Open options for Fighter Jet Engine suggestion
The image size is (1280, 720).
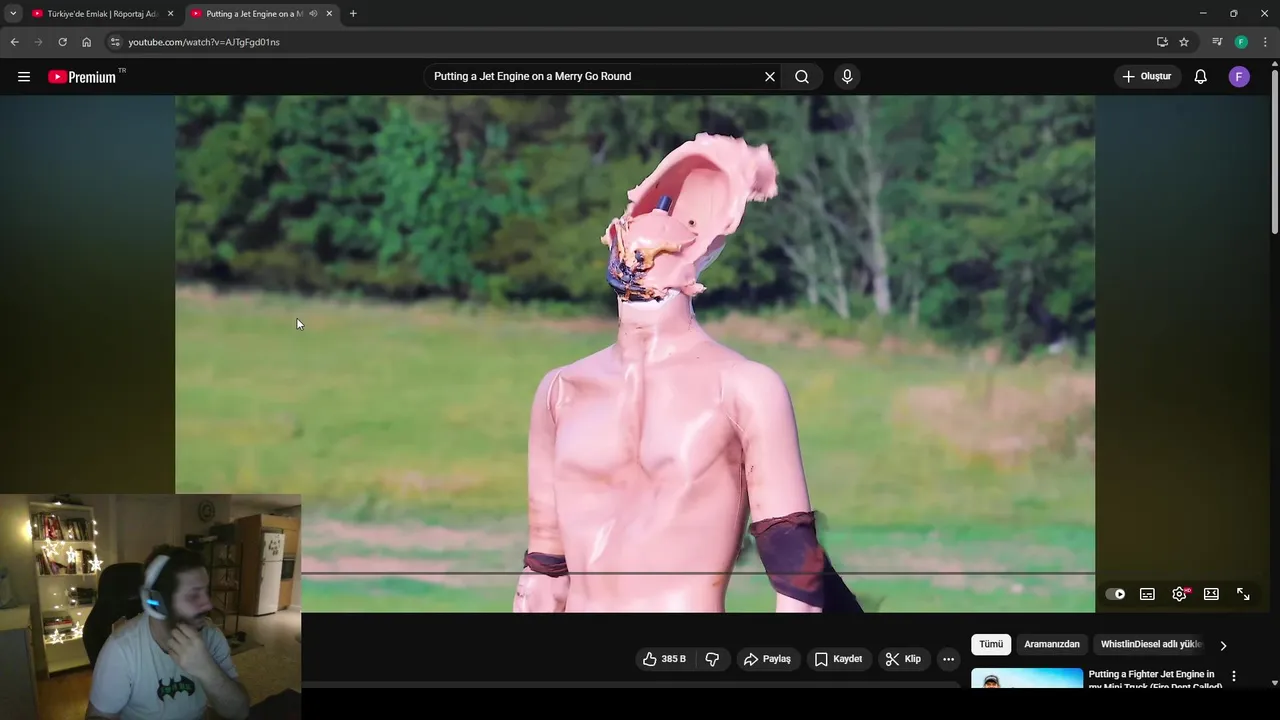1234,677
